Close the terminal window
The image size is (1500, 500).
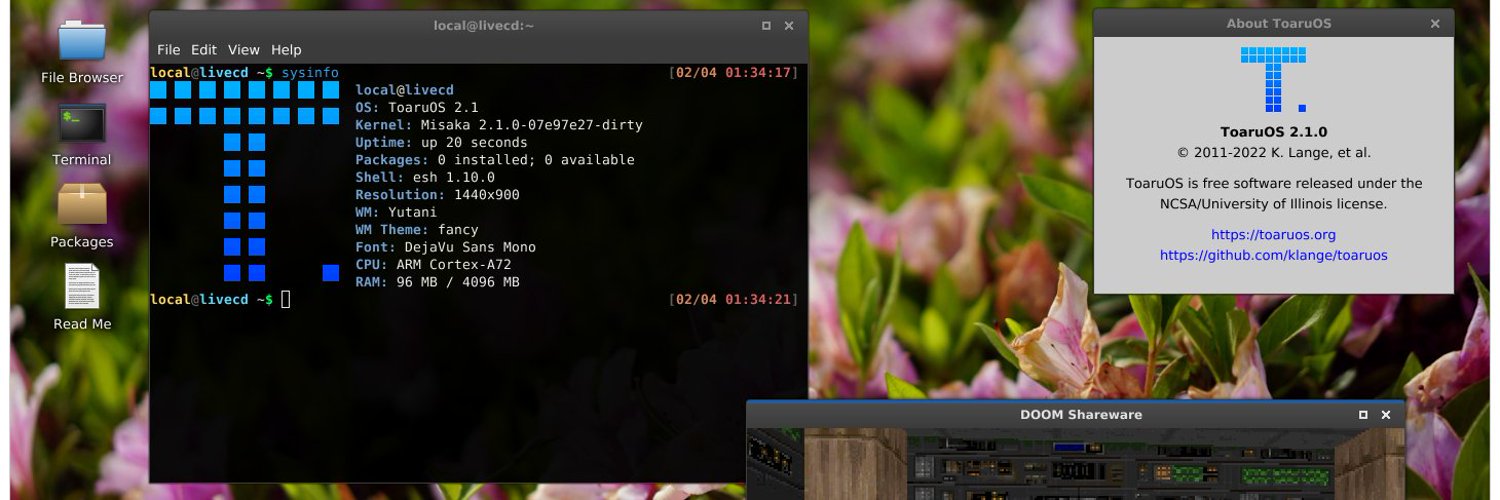click(789, 26)
